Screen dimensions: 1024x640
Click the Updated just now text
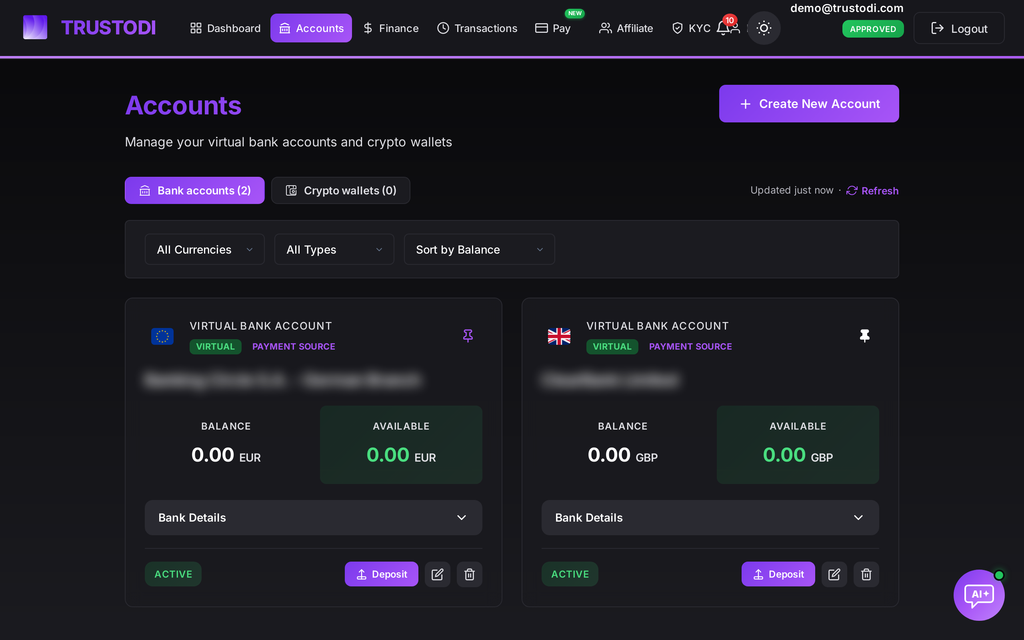[792, 190]
